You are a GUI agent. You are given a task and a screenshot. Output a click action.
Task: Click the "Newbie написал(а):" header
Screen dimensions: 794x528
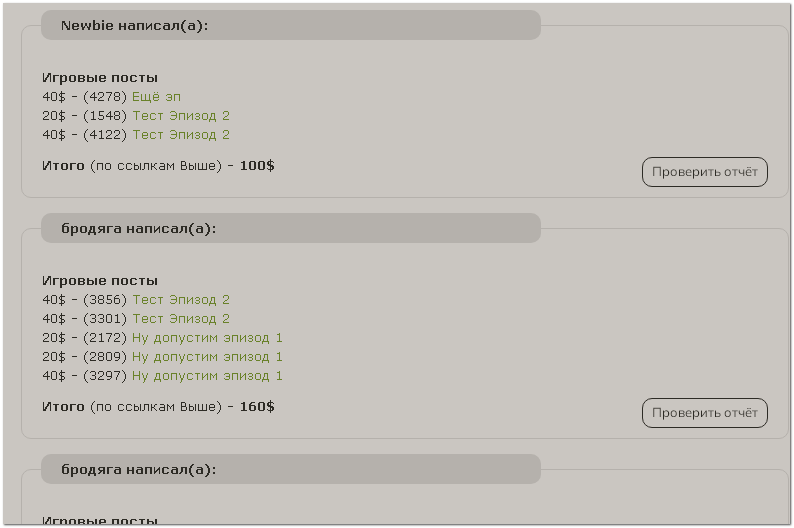[134, 26]
